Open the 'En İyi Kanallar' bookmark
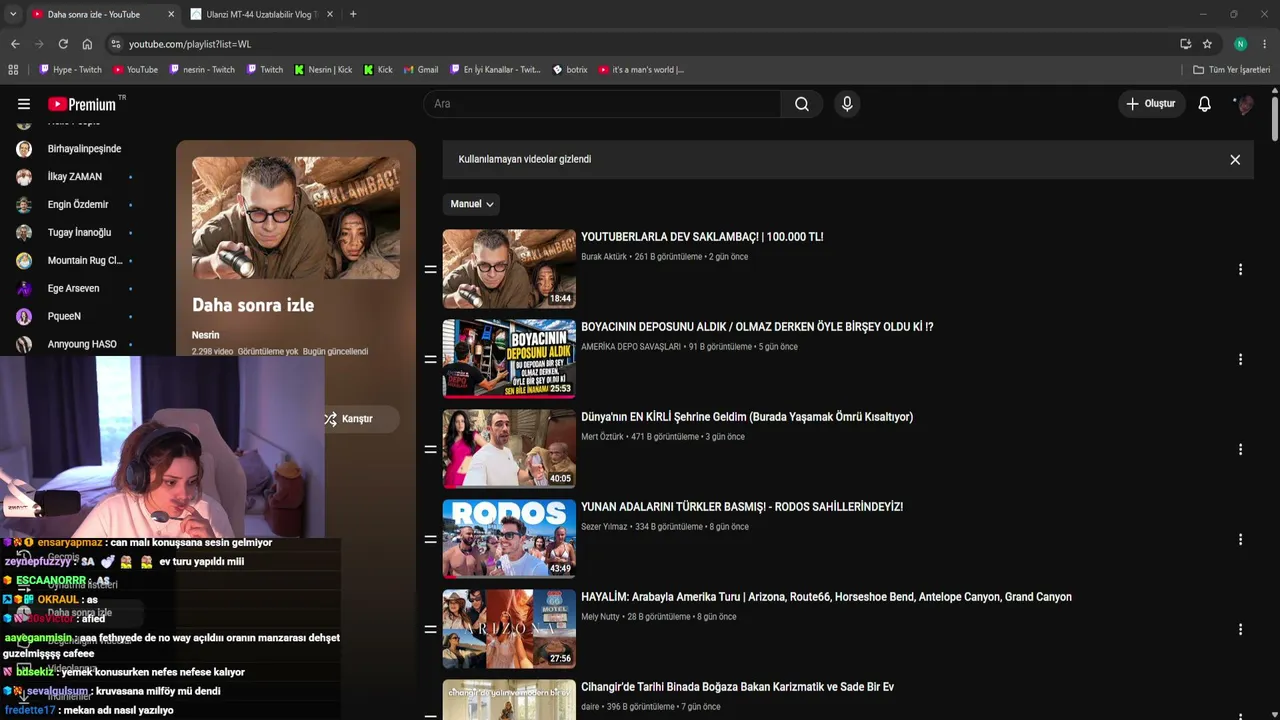1280x720 pixels. click(x=494, y=70)
